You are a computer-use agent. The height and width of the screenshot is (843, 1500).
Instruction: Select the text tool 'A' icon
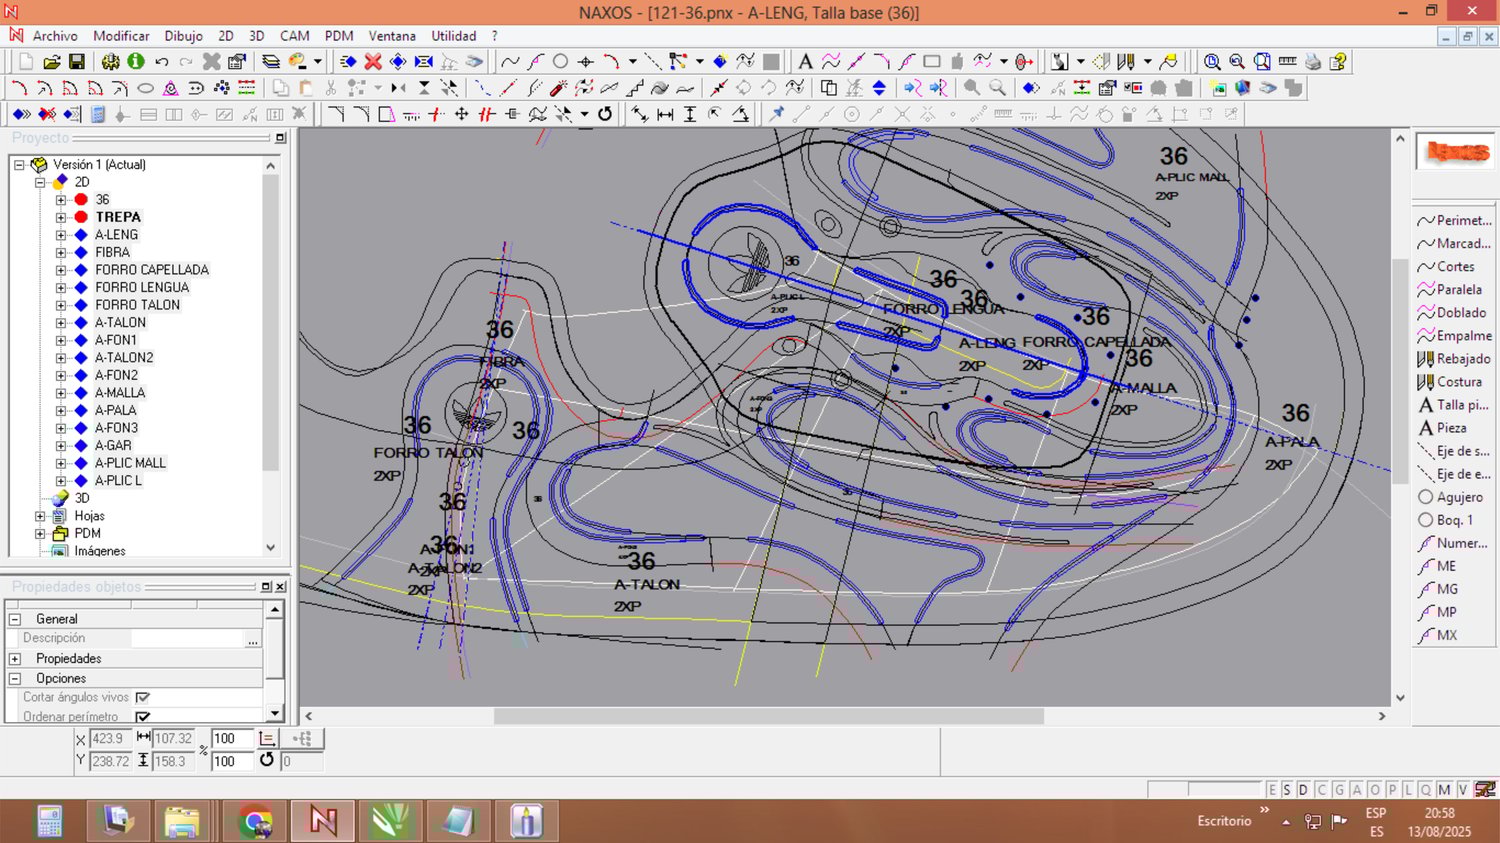pos(805,62)
